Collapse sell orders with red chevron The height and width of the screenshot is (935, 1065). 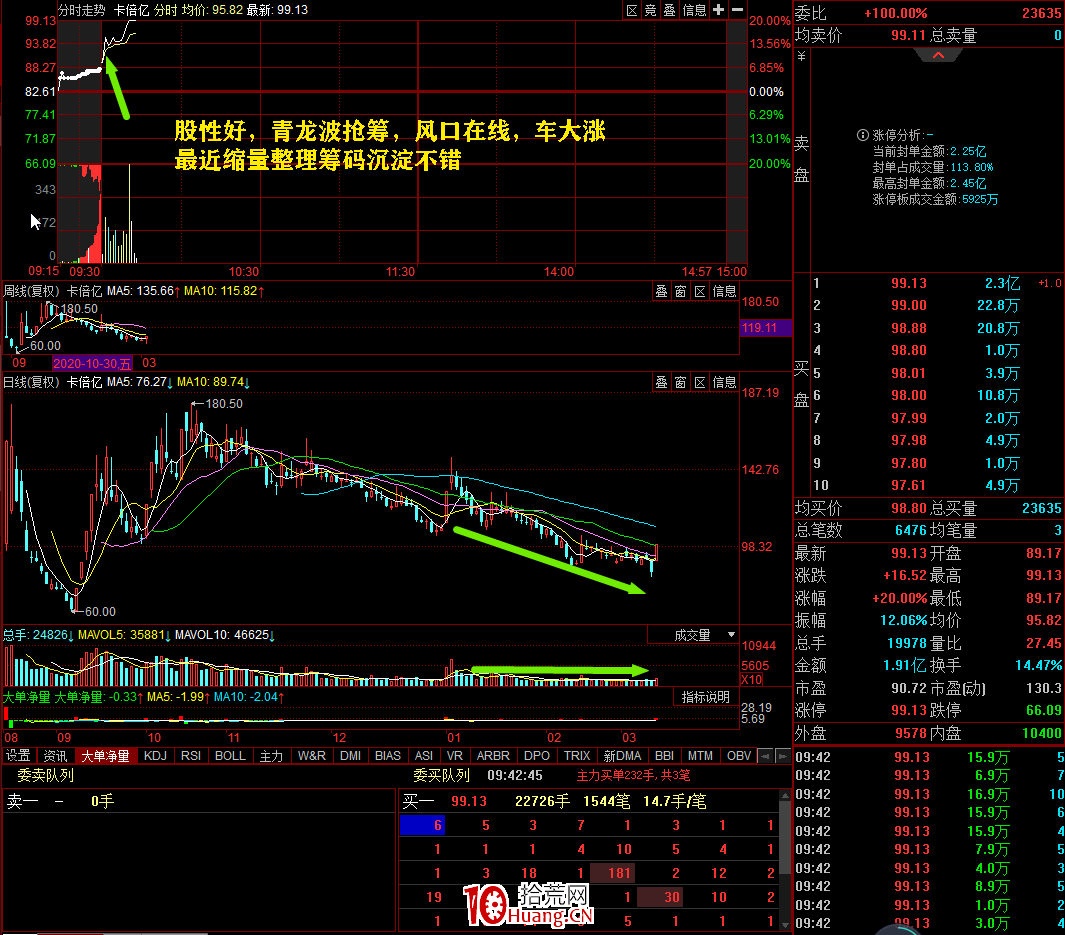click(938, 56)
